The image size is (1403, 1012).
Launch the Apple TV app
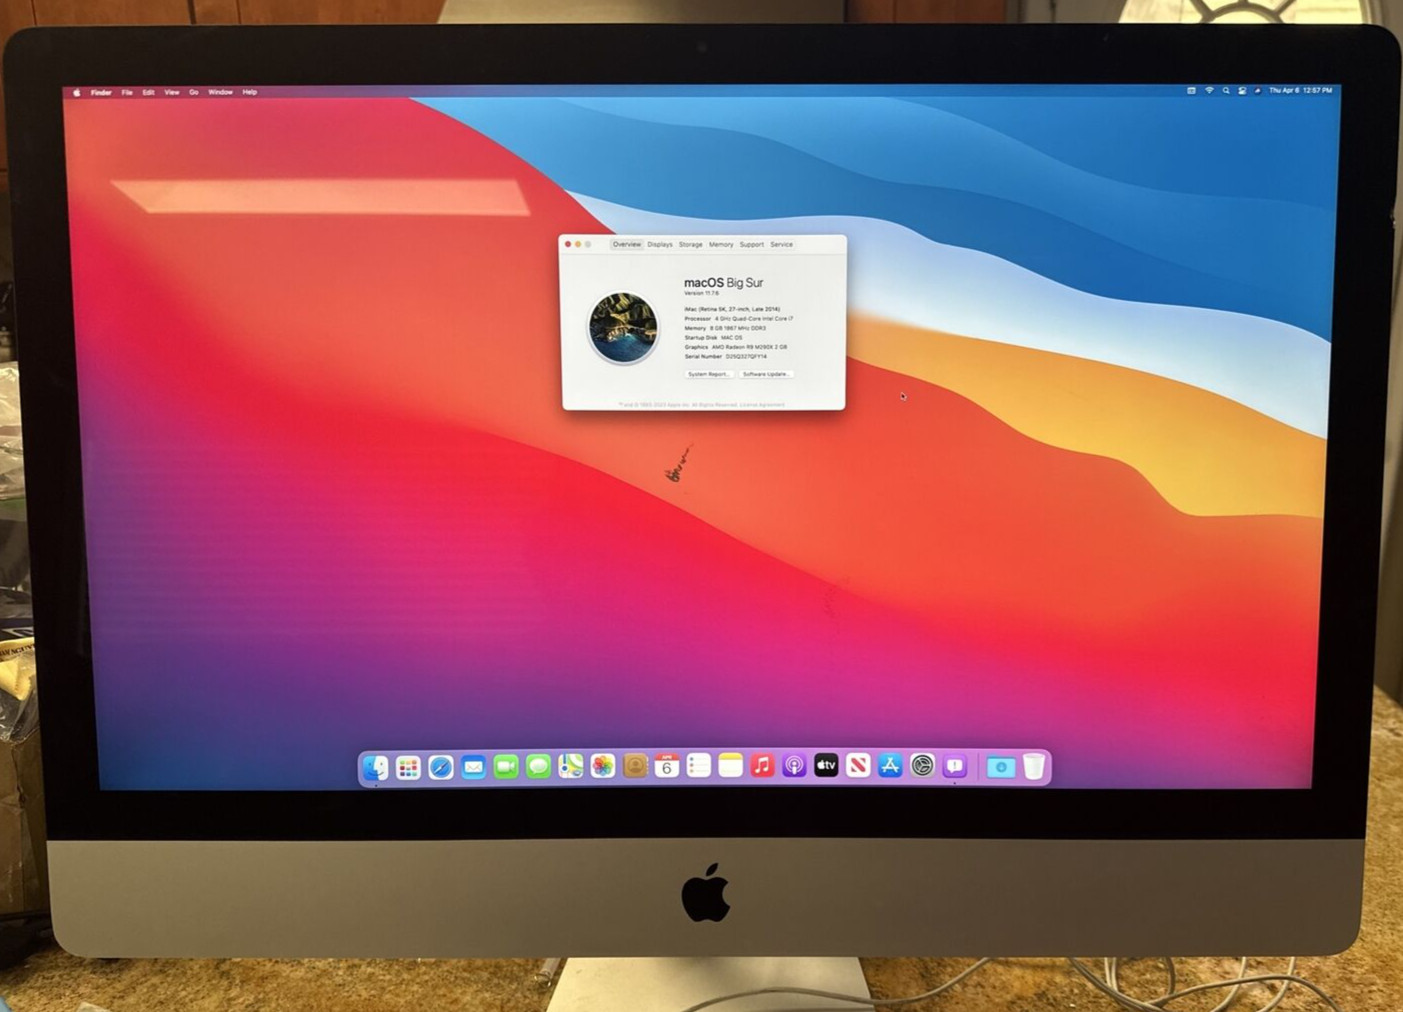[x=826, y=766]
